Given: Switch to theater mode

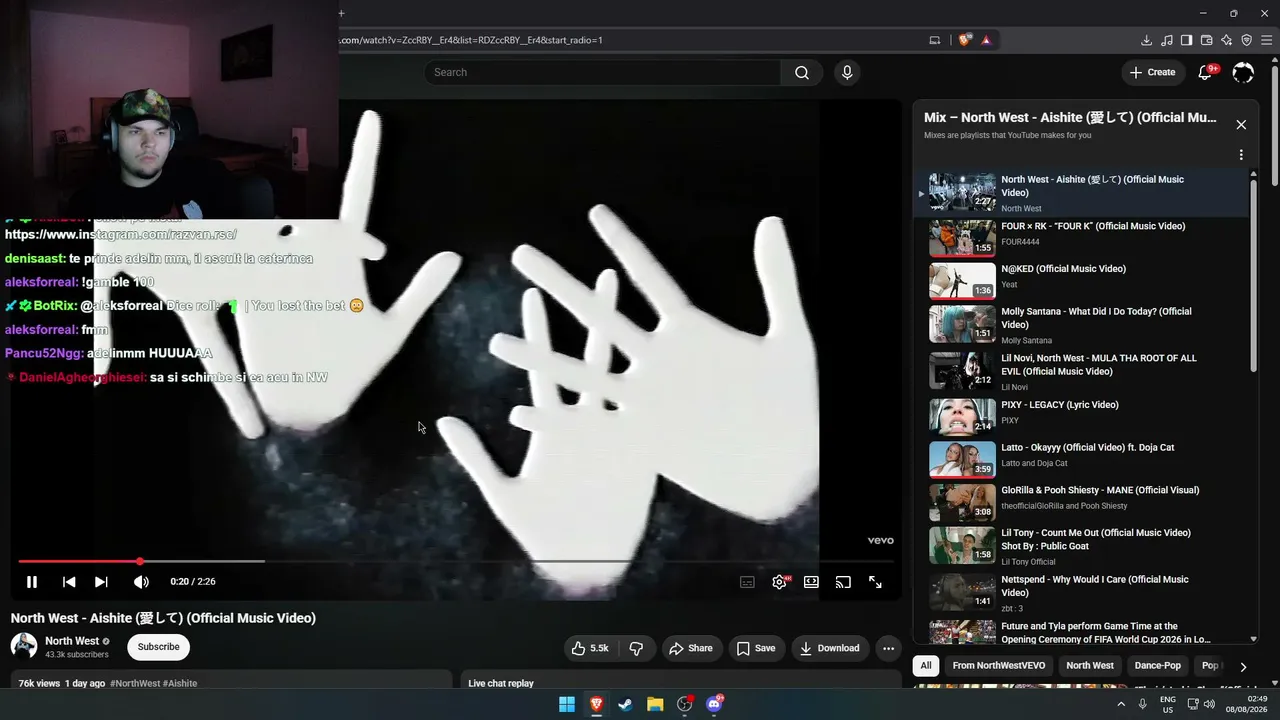Looking at the screenshot, I should (811, 582).
